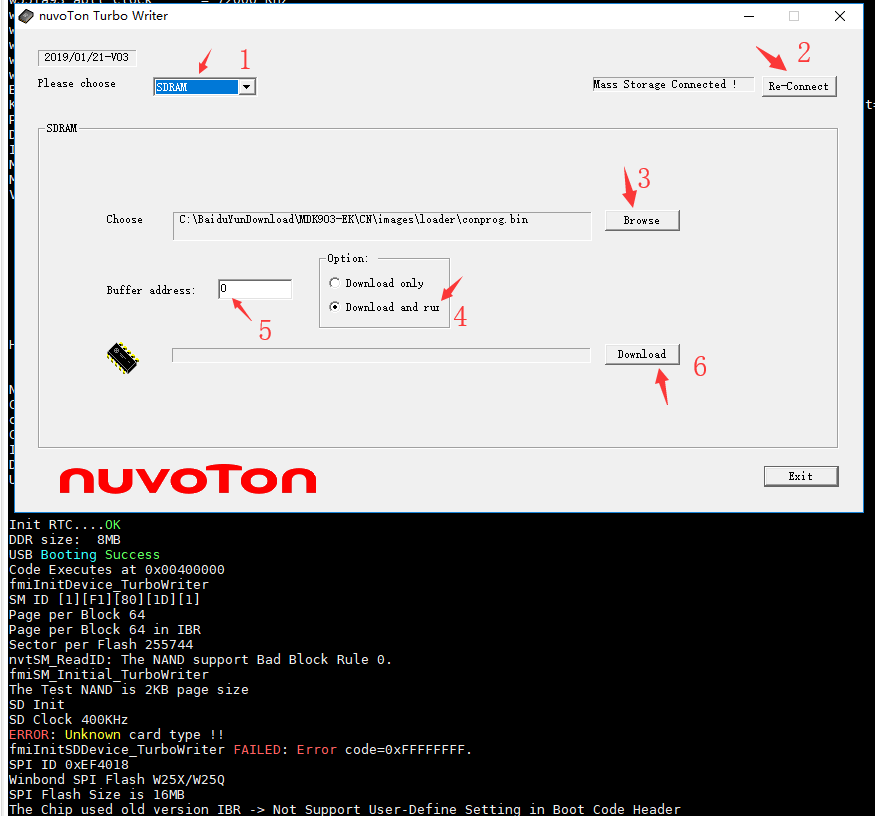This screenshot has width=875, height=816.
Task: Click the download progress bar
Action: 381,355
